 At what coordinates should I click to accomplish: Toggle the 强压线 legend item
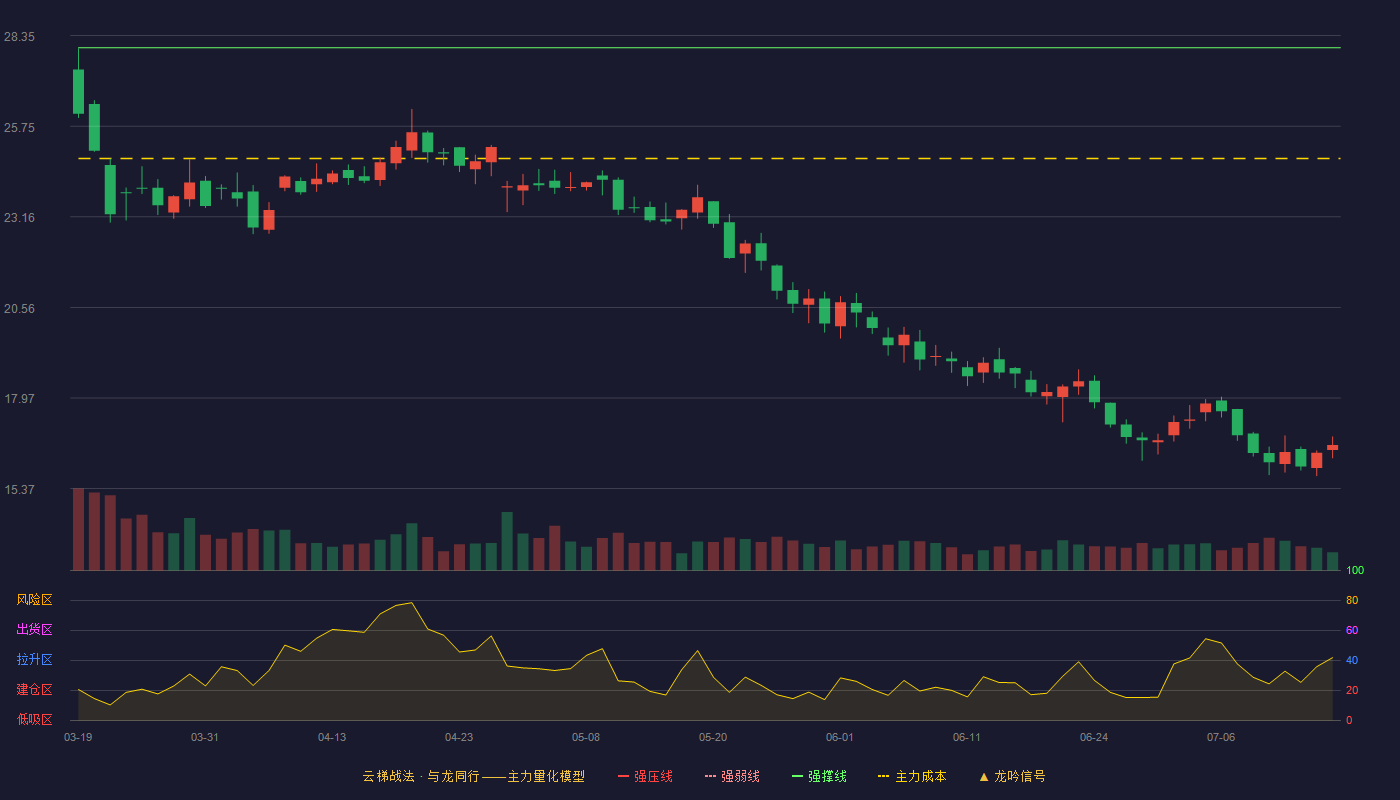(x=645, y=776)
